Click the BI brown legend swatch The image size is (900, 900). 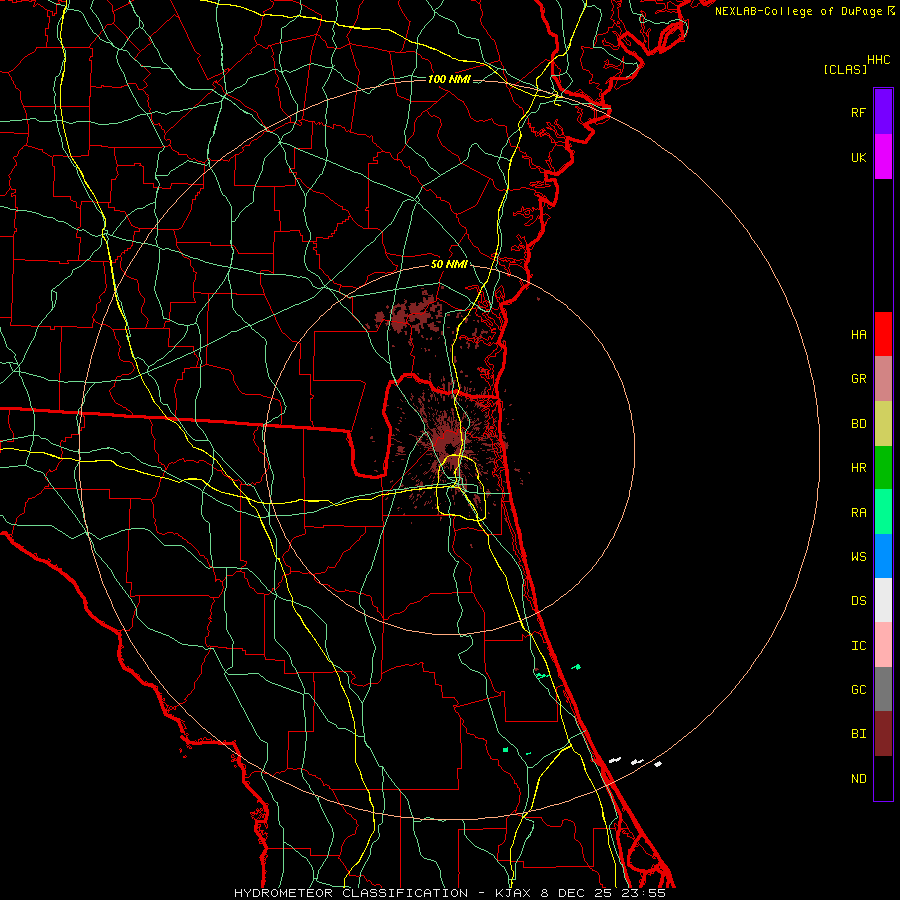tap(883, 734)
